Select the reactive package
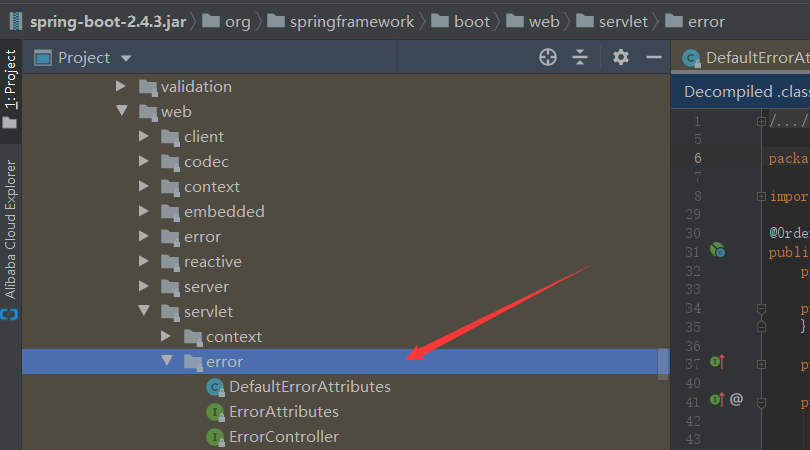The height and width of the screenshot is (450, 810). click(213, 261)
